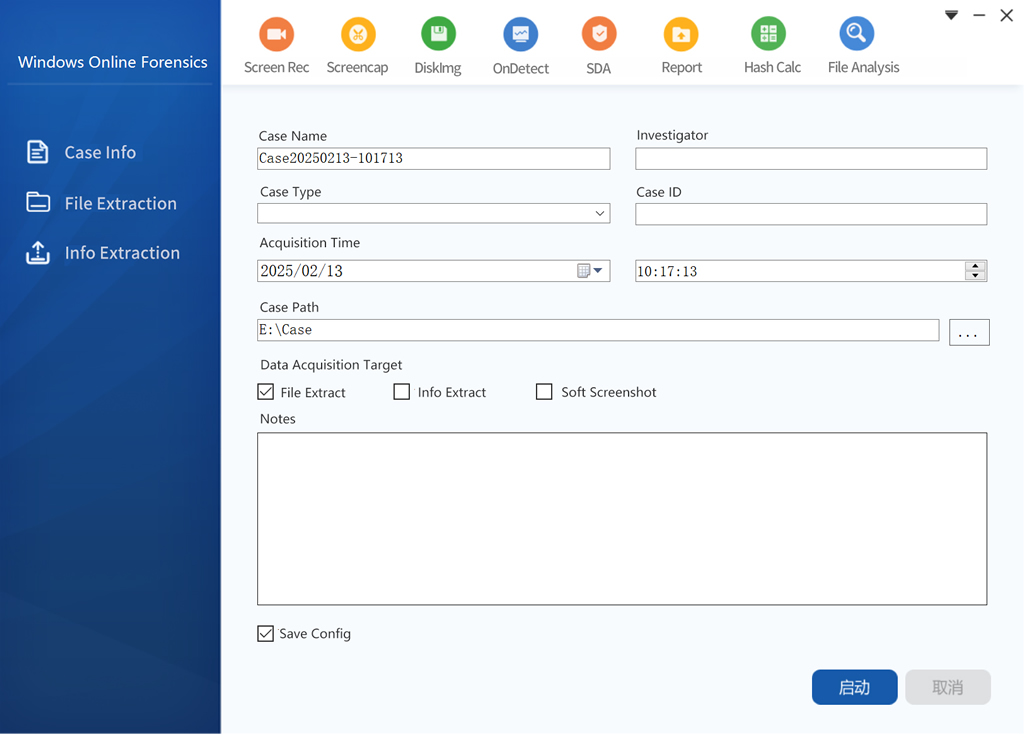Minimize the forensics window

tap(979, 15)
